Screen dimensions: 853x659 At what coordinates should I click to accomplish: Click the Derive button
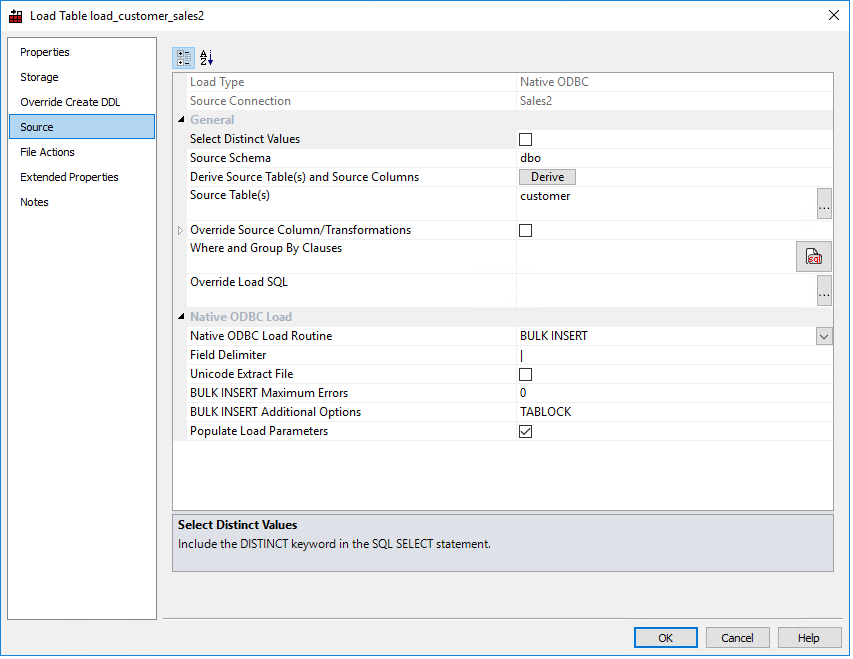(x=547, y=177)
